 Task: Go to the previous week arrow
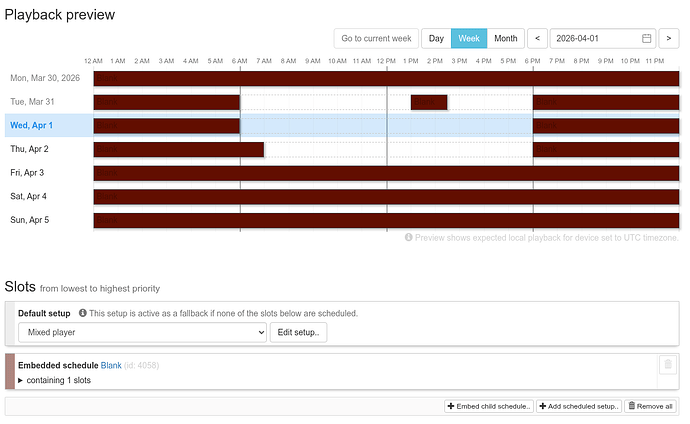[538, 39]
